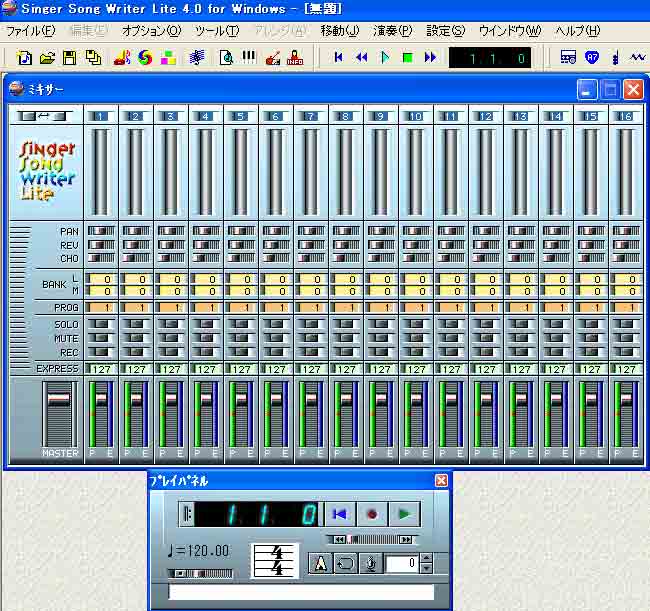
Task: Open the mixer-style device icon in toolbar
Action: tap(568, 57)
